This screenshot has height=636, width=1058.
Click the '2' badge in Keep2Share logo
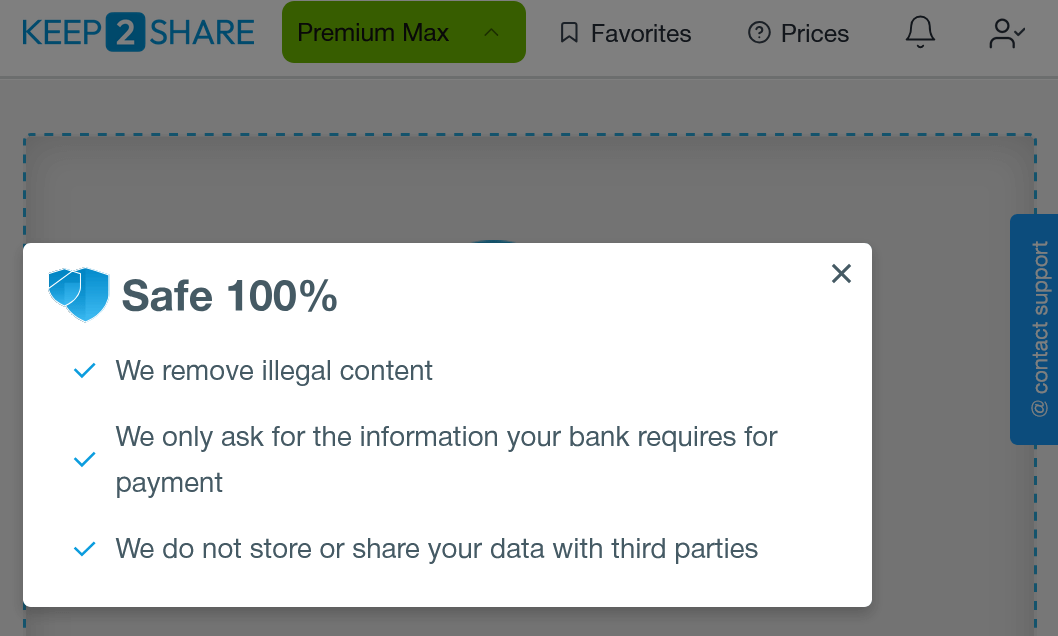point(126,32)
